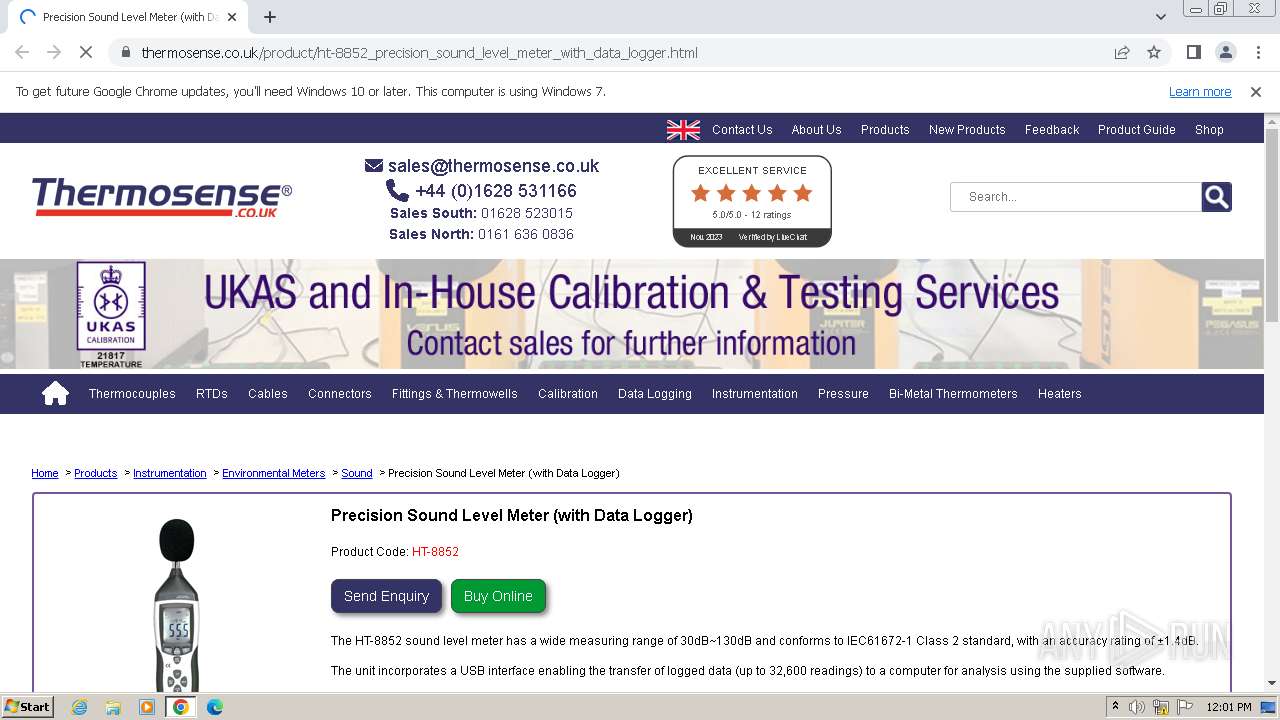The height and width of the screenshot is (720, 1280).
Task: Stop loading the page
Action: point(86,52)
